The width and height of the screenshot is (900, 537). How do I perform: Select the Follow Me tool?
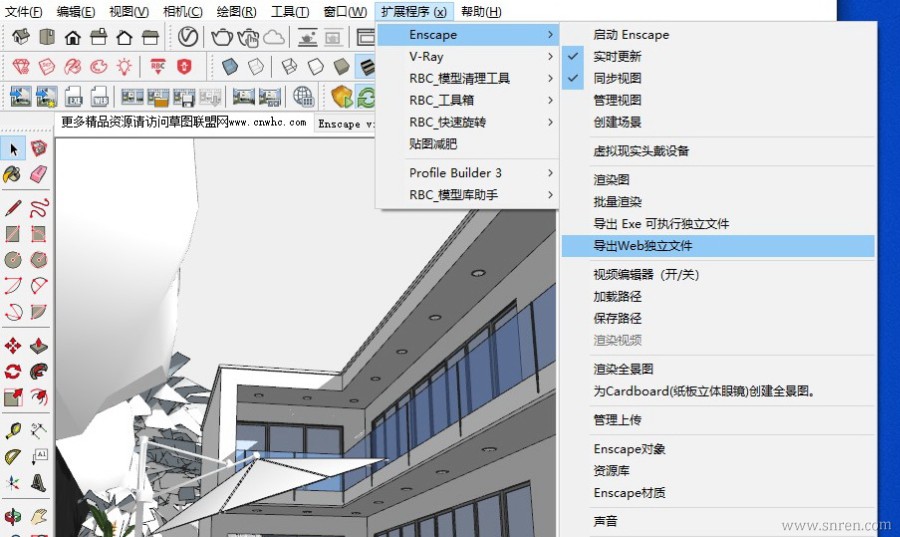pos(38,371)
